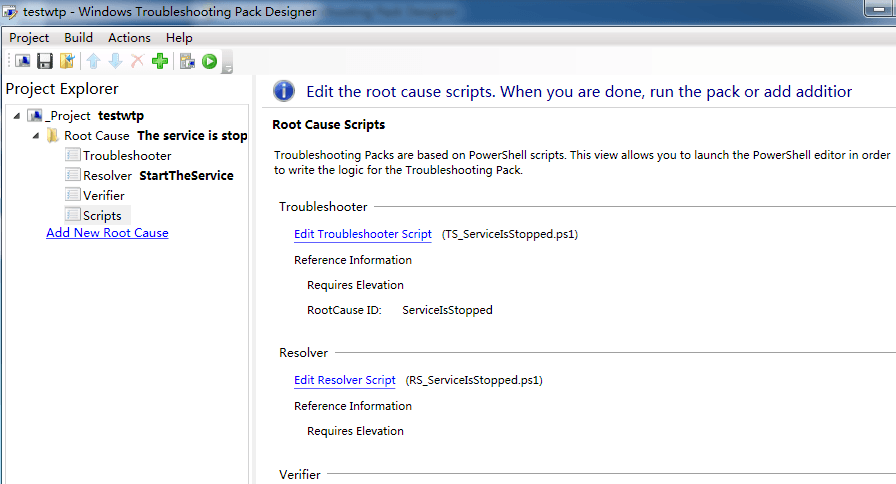Click the build pack toolbar icon
The height and width of the screenshot is (484, 896).
[187, 61]
